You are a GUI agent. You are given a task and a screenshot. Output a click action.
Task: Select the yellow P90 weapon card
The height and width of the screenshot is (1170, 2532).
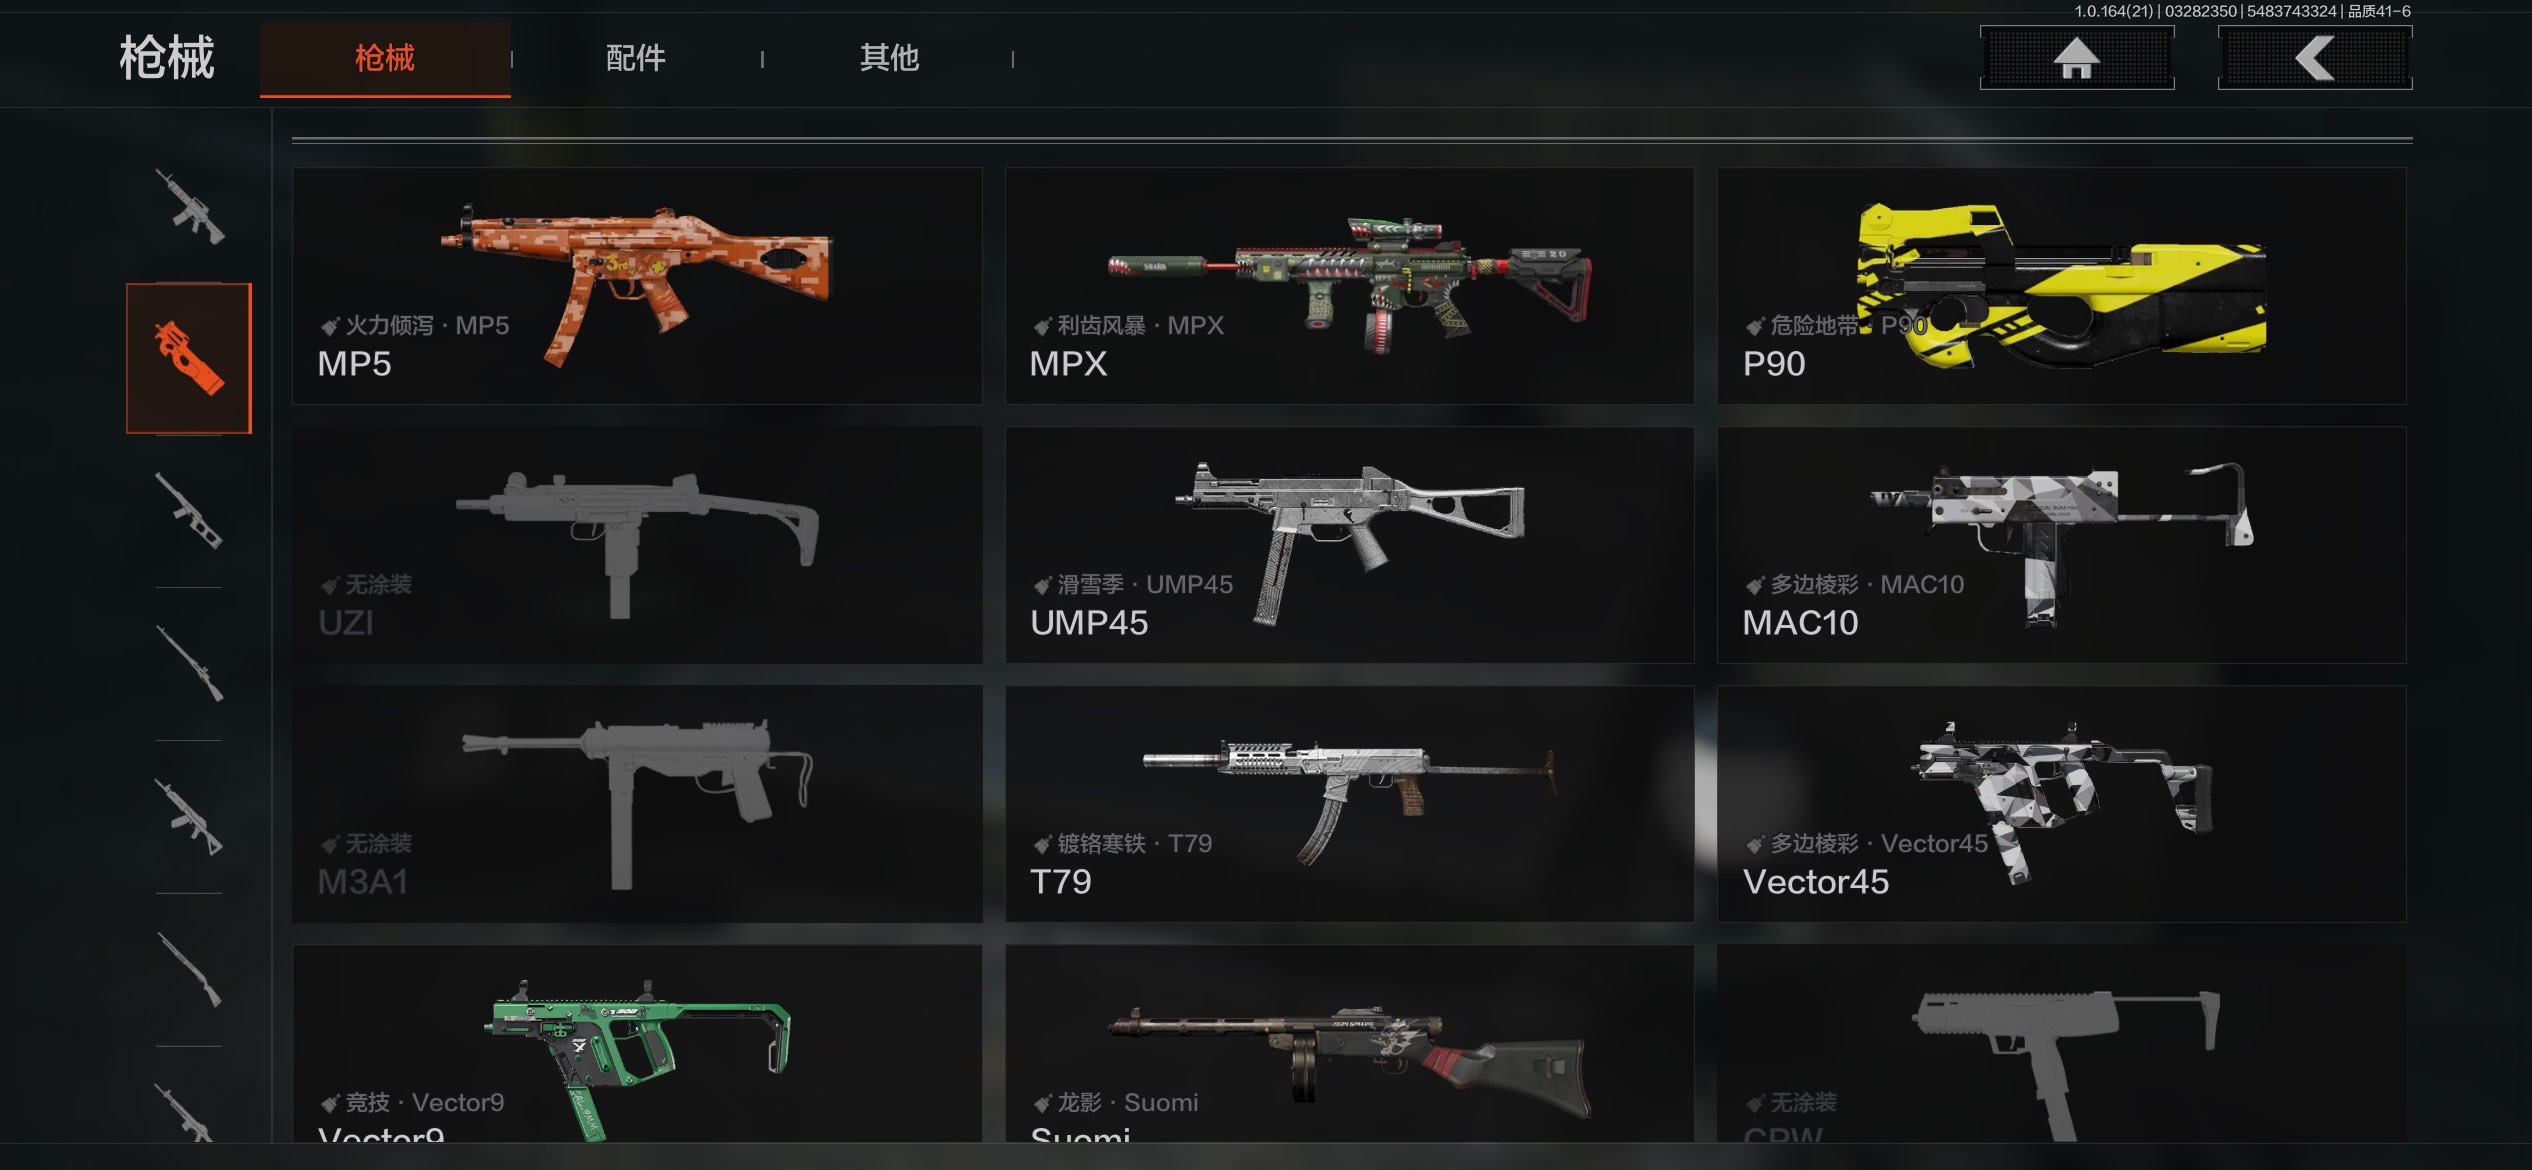pos(2061,286)
